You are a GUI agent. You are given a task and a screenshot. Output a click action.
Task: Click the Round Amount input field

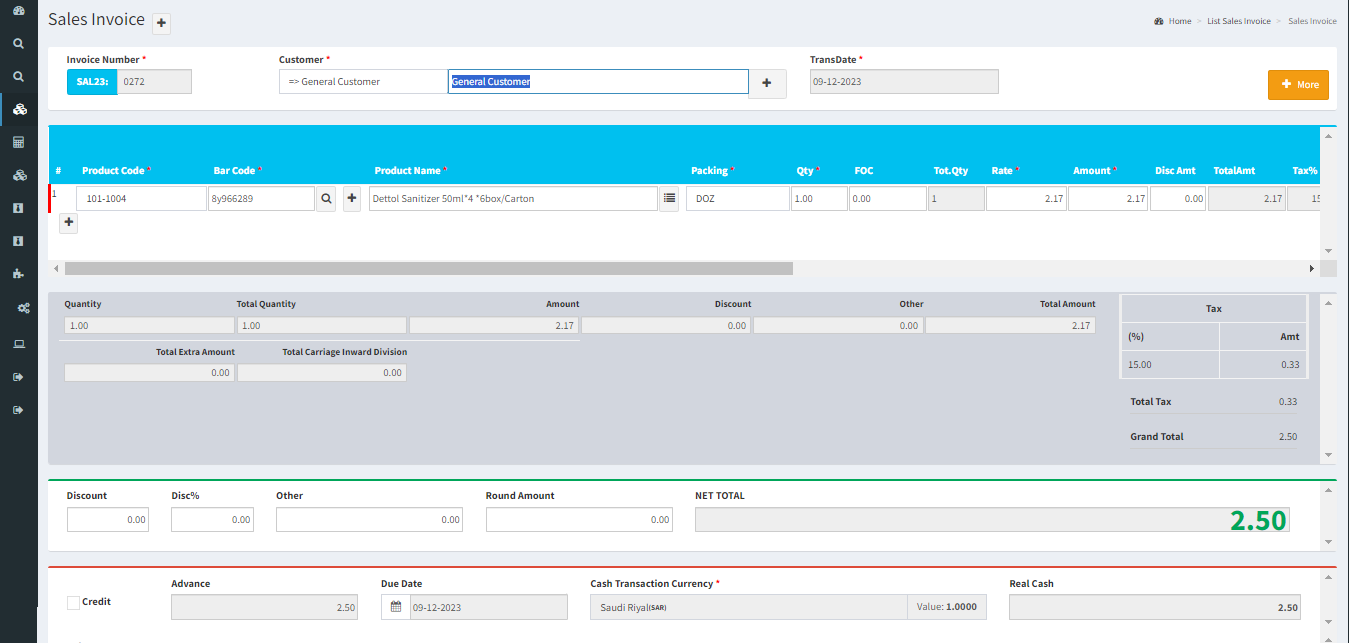(x=579, y=519)
